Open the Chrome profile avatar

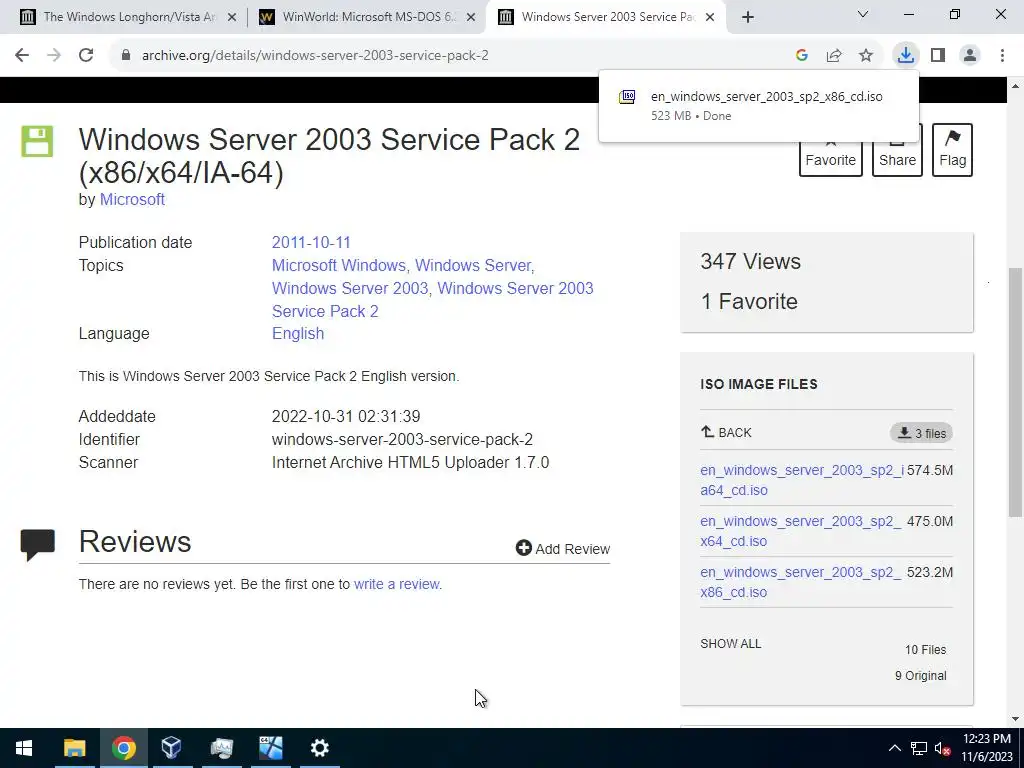click(x=970, y=56)
